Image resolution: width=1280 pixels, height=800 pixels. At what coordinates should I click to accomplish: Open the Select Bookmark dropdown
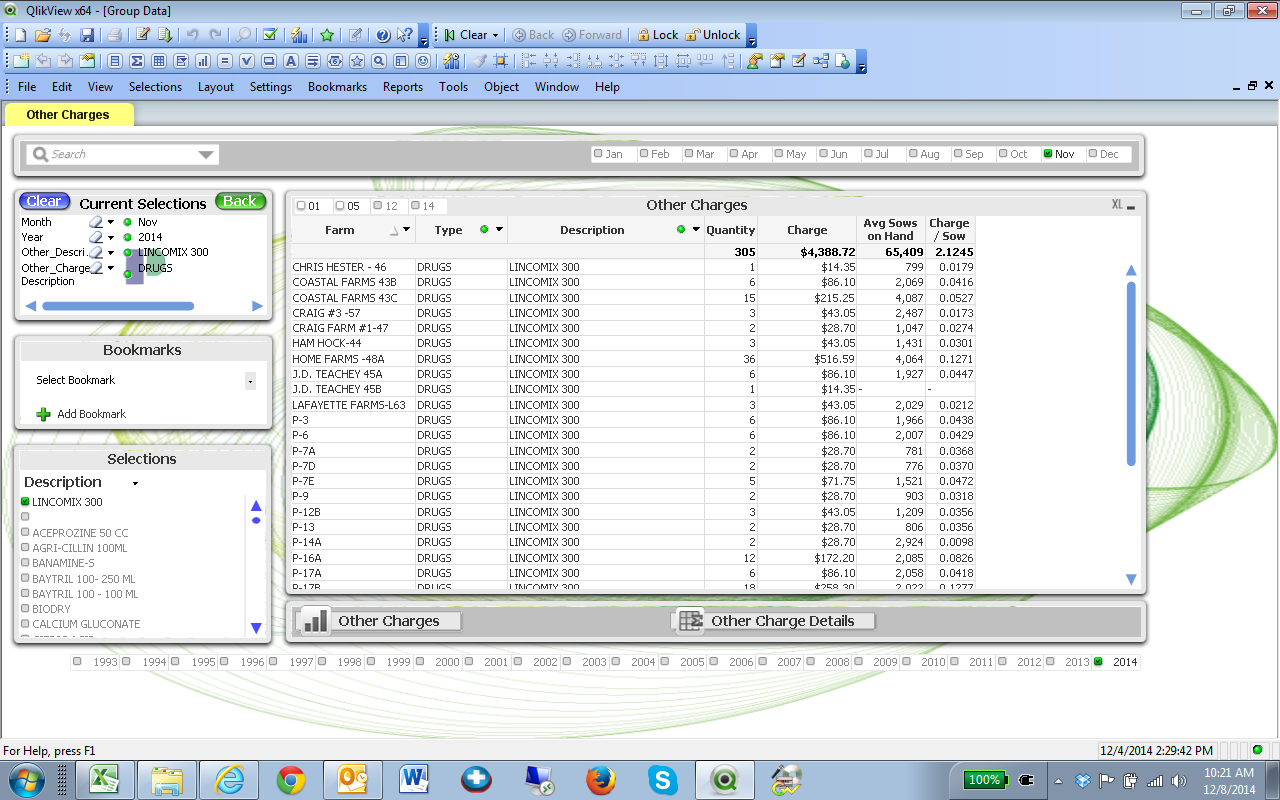pos(250,381)
